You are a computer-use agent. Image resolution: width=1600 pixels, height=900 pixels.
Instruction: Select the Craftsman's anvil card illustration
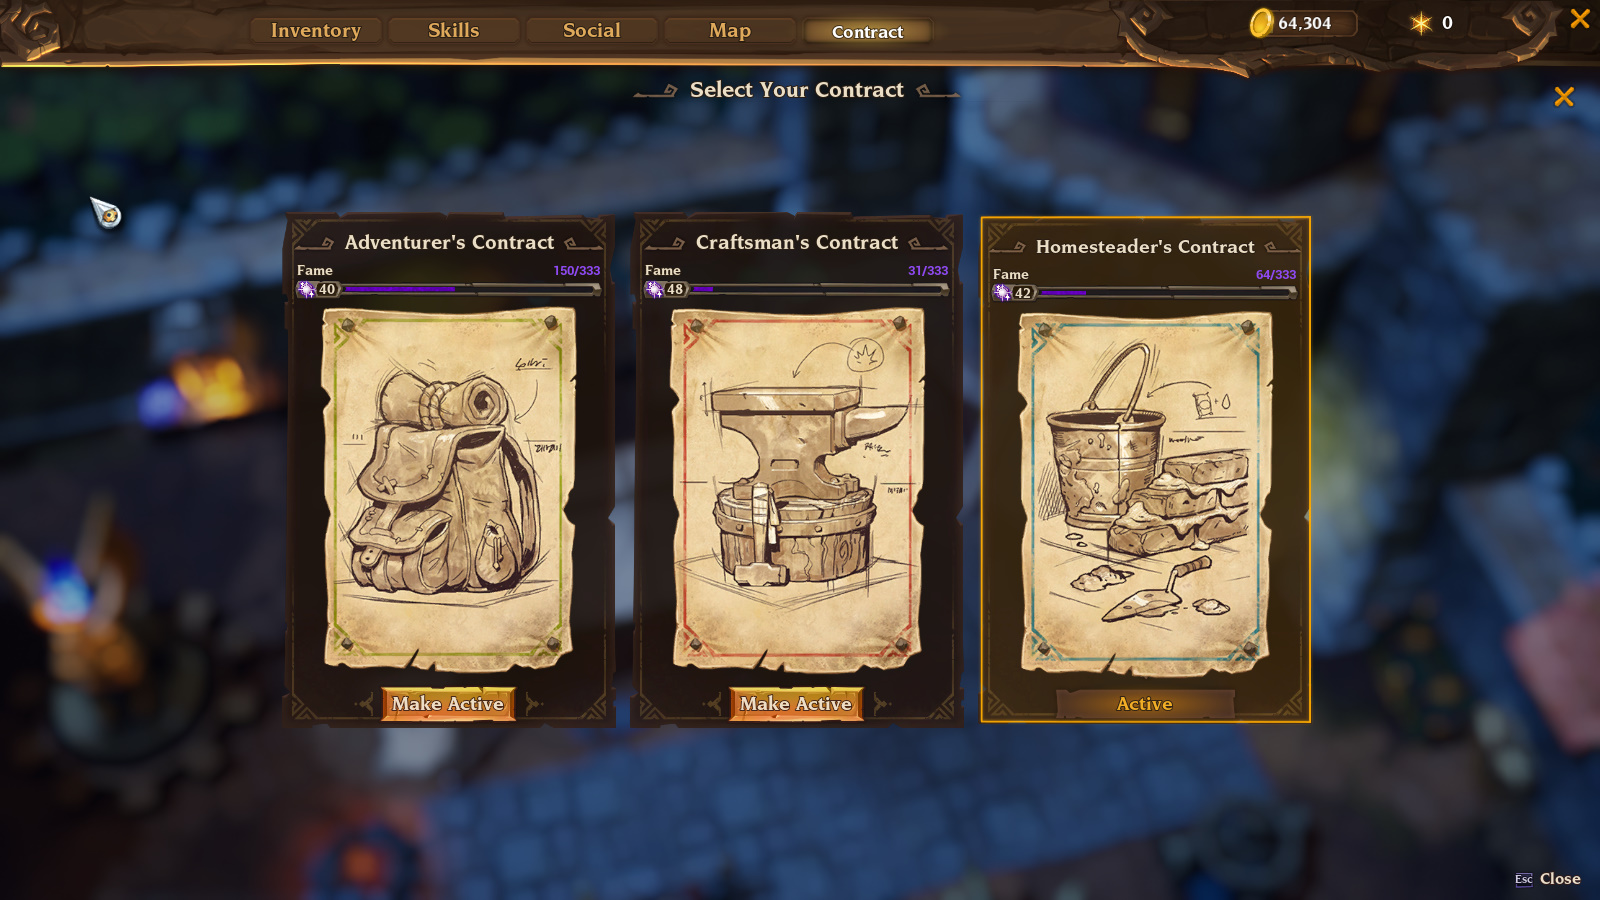(x=797, y=488)
